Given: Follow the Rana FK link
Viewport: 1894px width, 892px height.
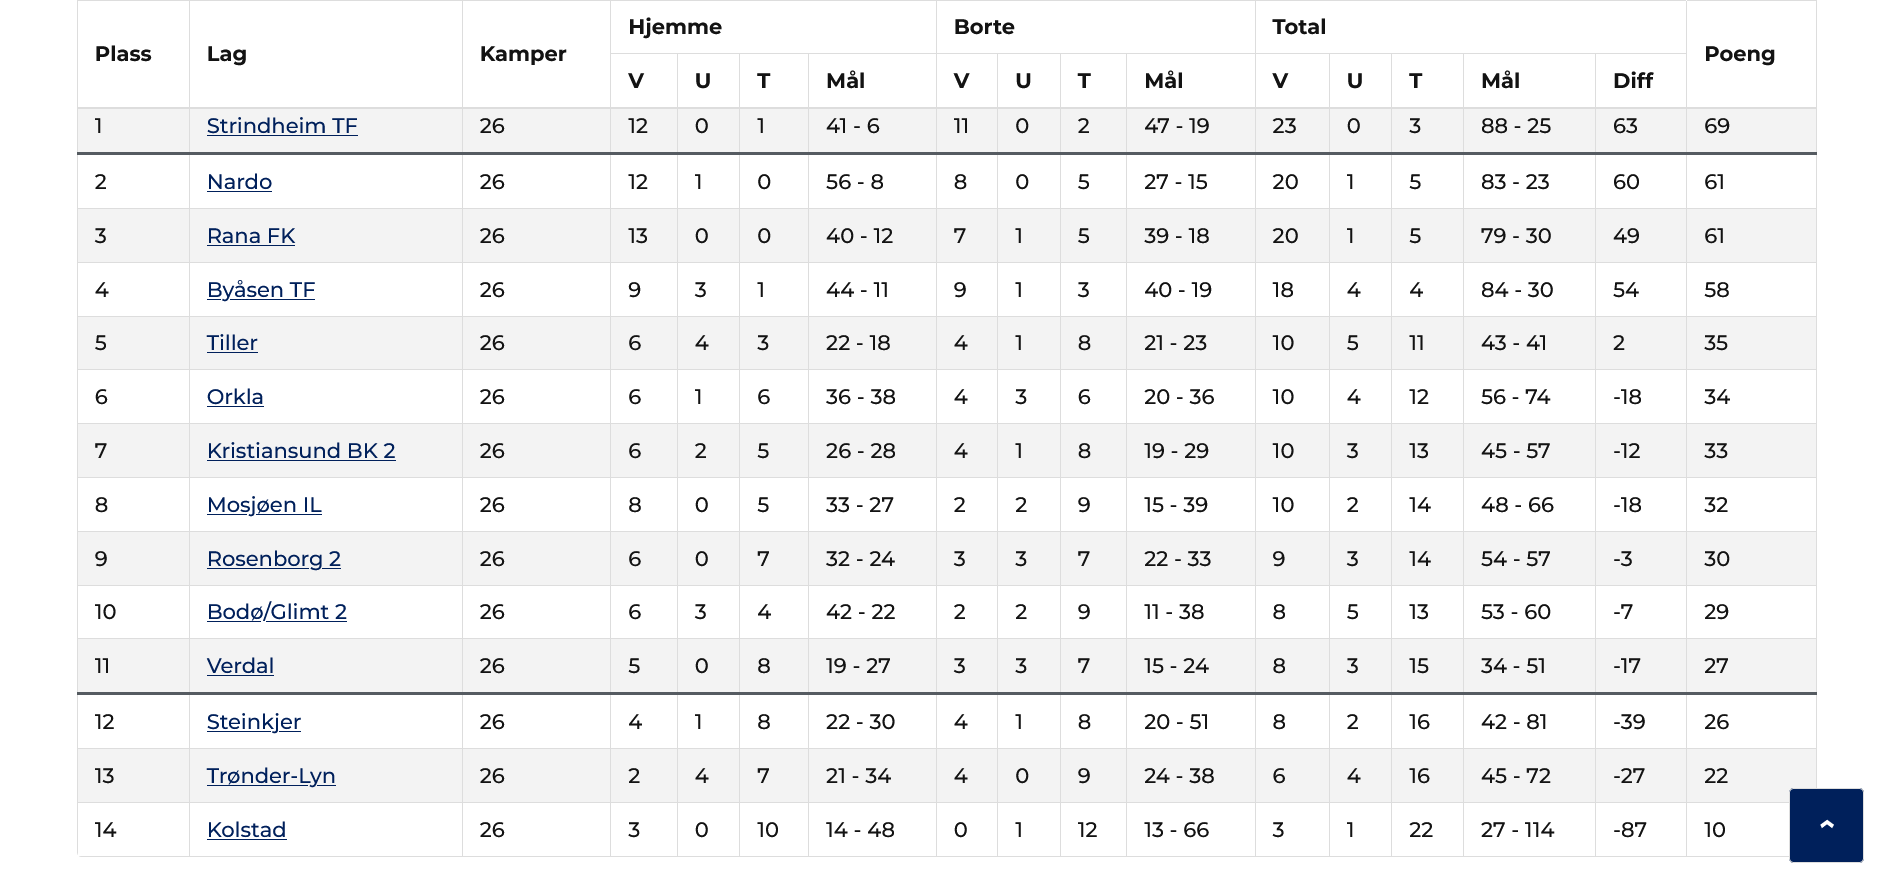Looking at the screenshot, I should [x=251, y=236].
